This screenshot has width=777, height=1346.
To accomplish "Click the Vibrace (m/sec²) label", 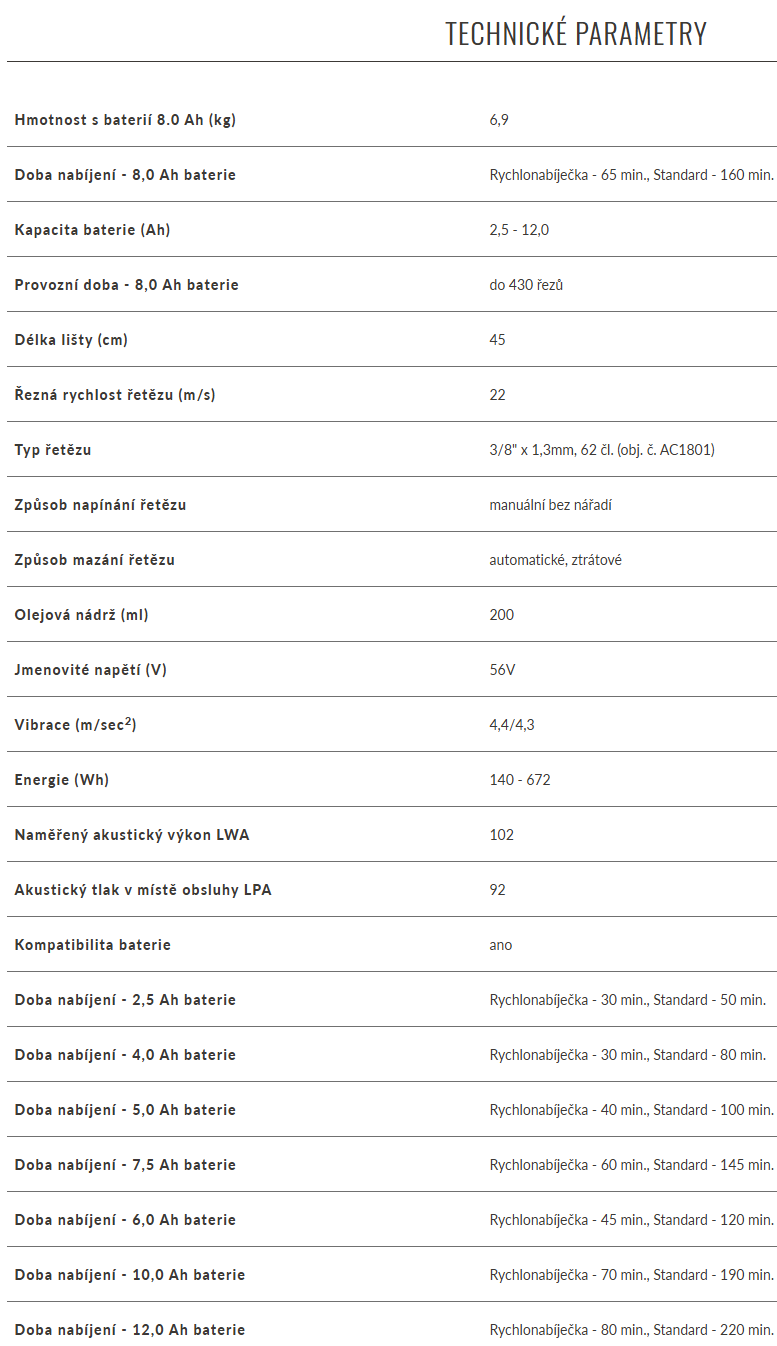I will 75,724.
